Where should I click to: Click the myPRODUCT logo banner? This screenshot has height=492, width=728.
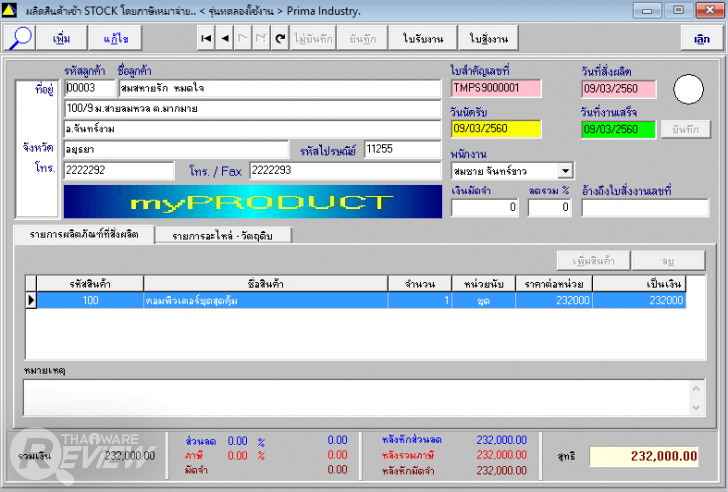point(253,202)
